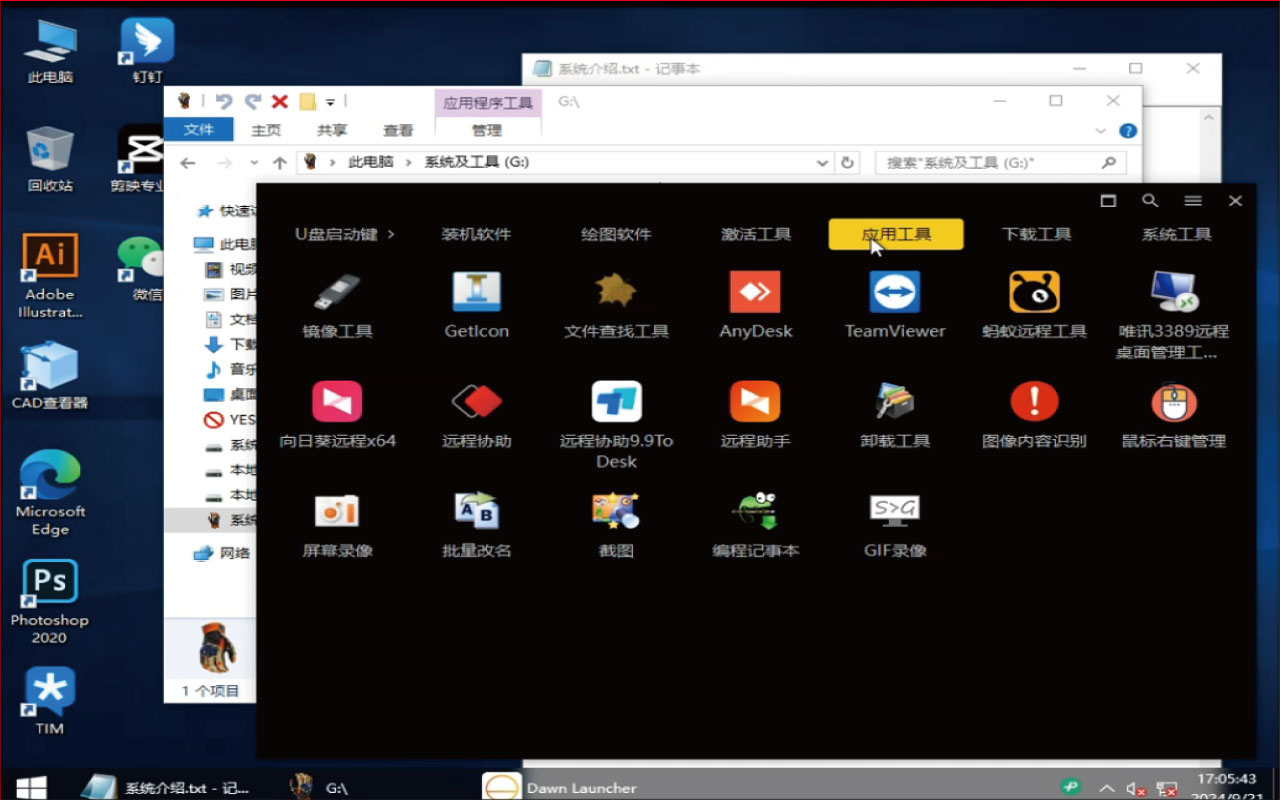Screen dimensions: 1280x800
Task: Open Explorer help question mark
Action: (x=1128, y=131)
